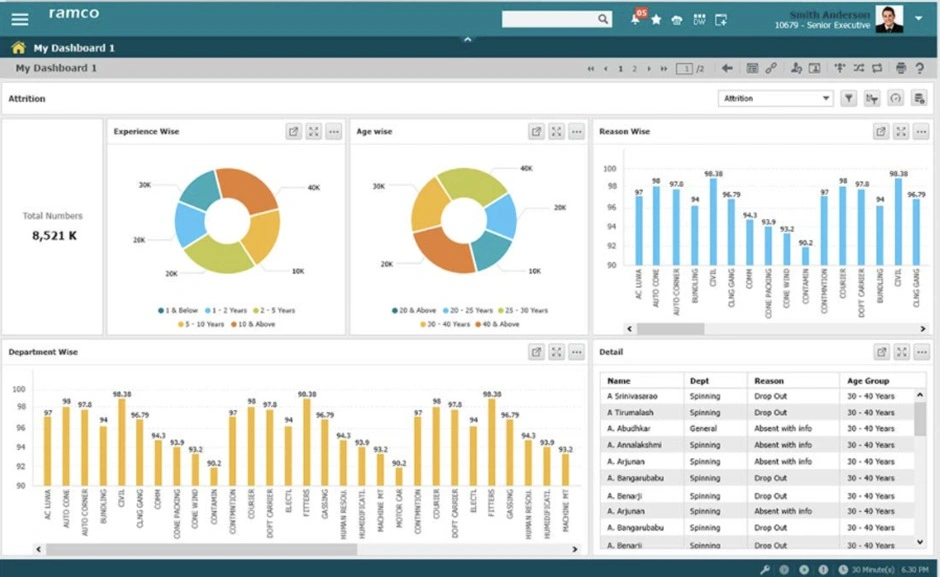Click the add new window icon
Screen dimensions: 940x577
(721, 20)
